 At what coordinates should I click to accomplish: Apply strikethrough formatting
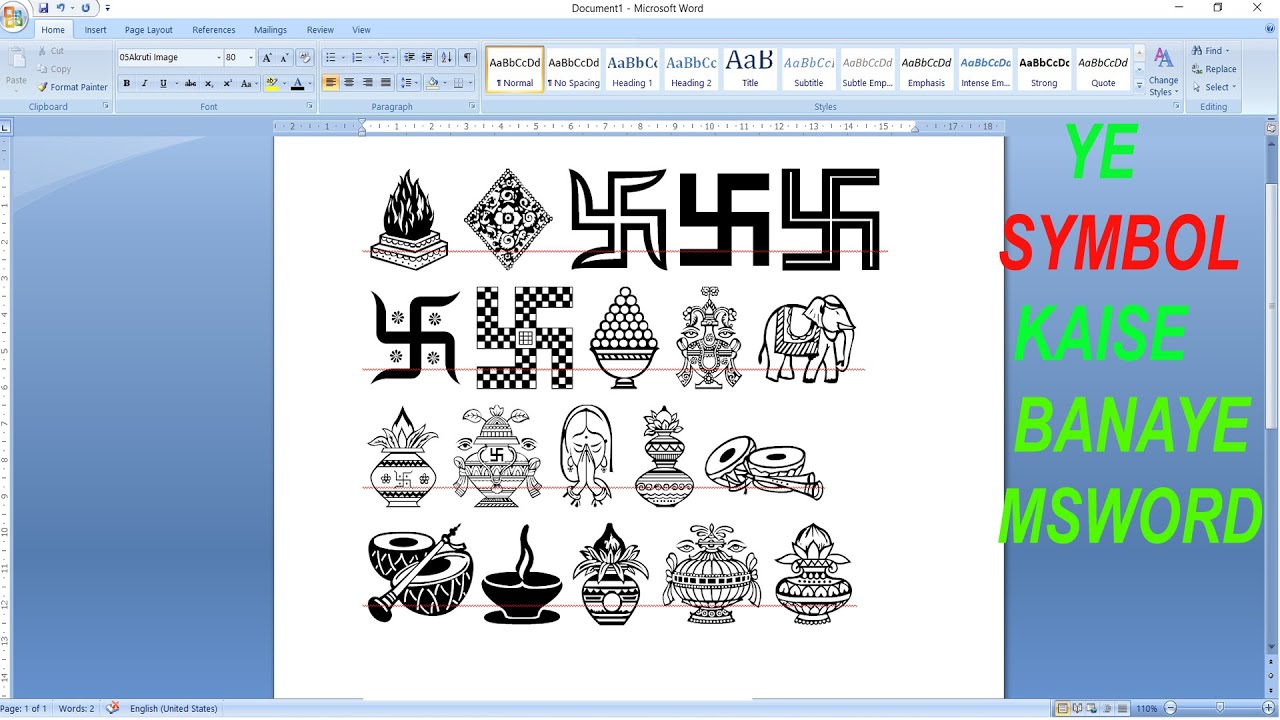click(190, 83)
